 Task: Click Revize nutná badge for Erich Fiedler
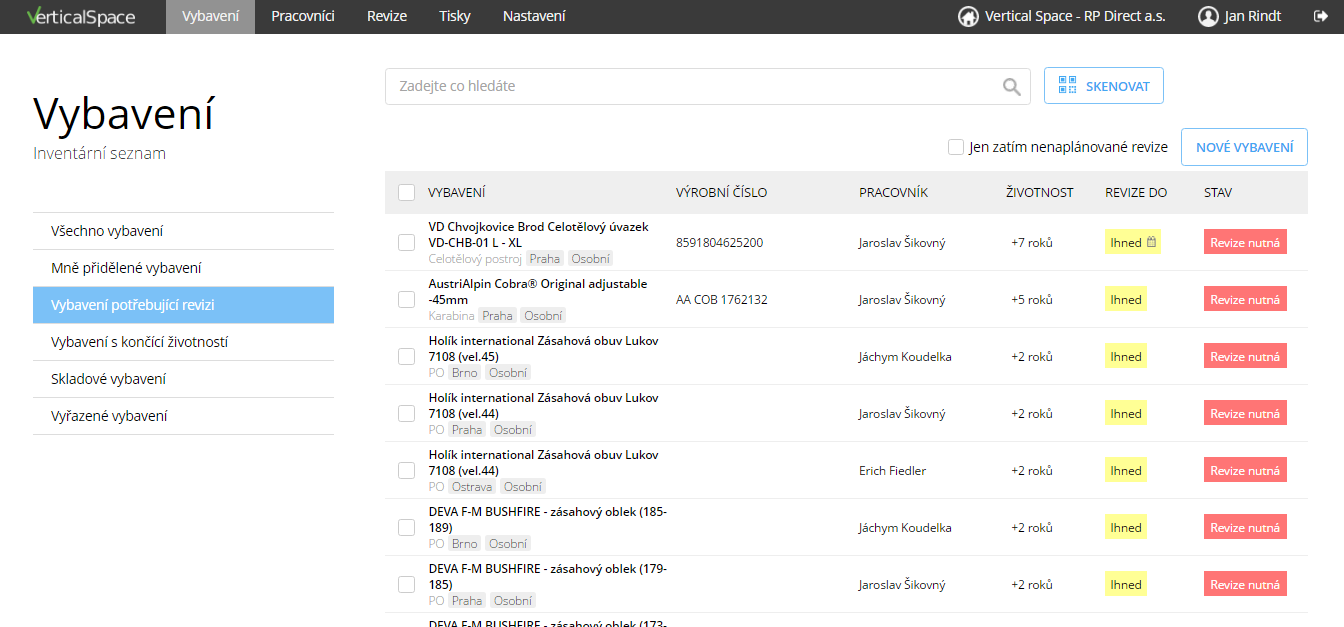point(1245,470)
